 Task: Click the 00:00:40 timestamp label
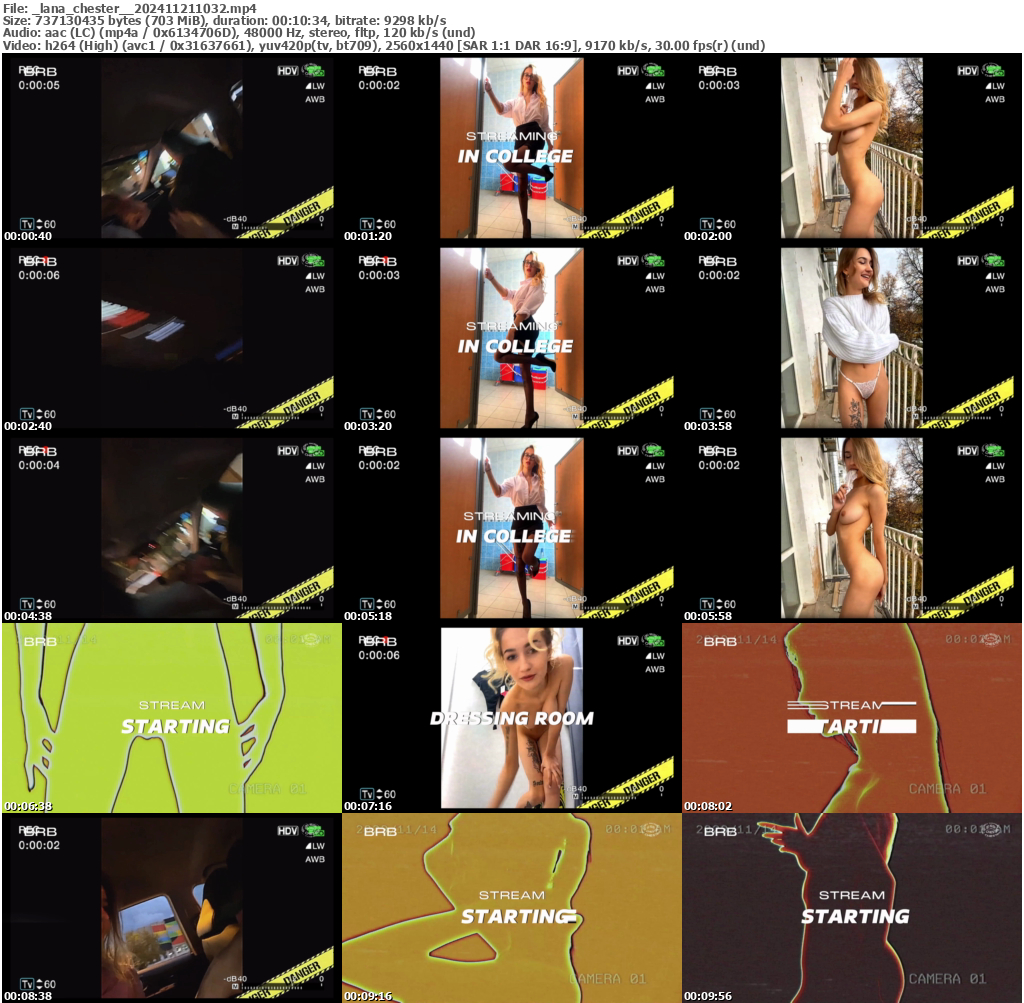click(x=28, y=237)
